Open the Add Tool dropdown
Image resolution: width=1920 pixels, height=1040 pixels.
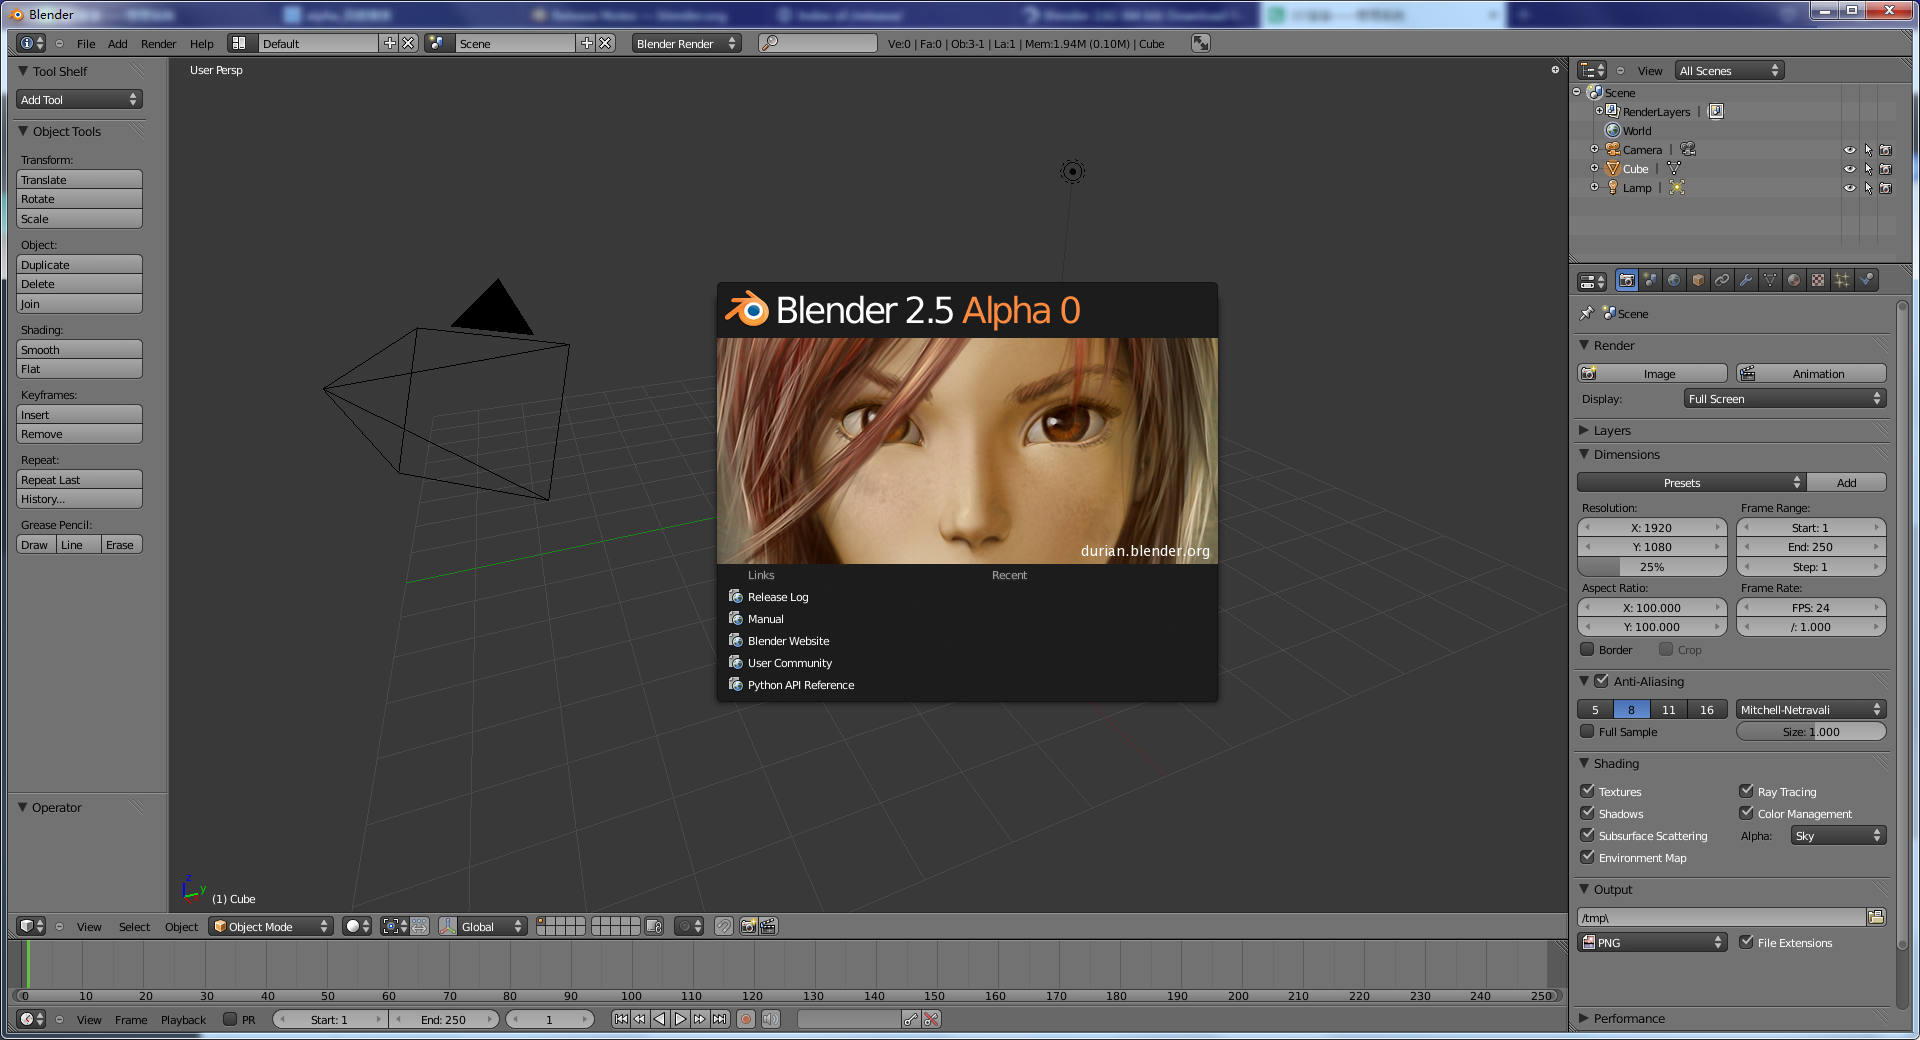(79, 99)
